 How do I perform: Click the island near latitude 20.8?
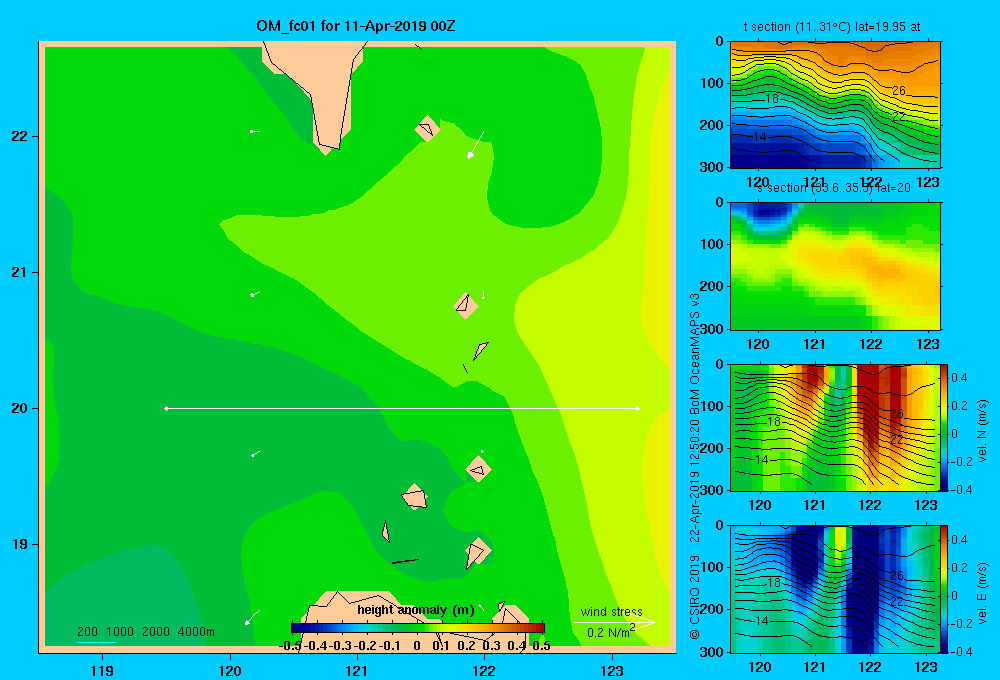pyautogui.click(x=466, y=306)
